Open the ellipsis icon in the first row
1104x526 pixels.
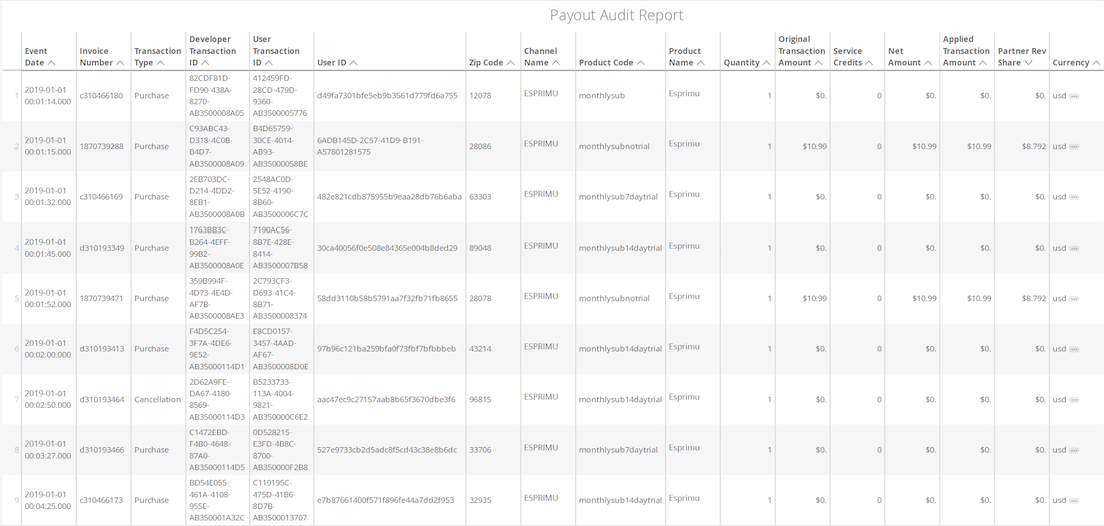click(1074, 96)
